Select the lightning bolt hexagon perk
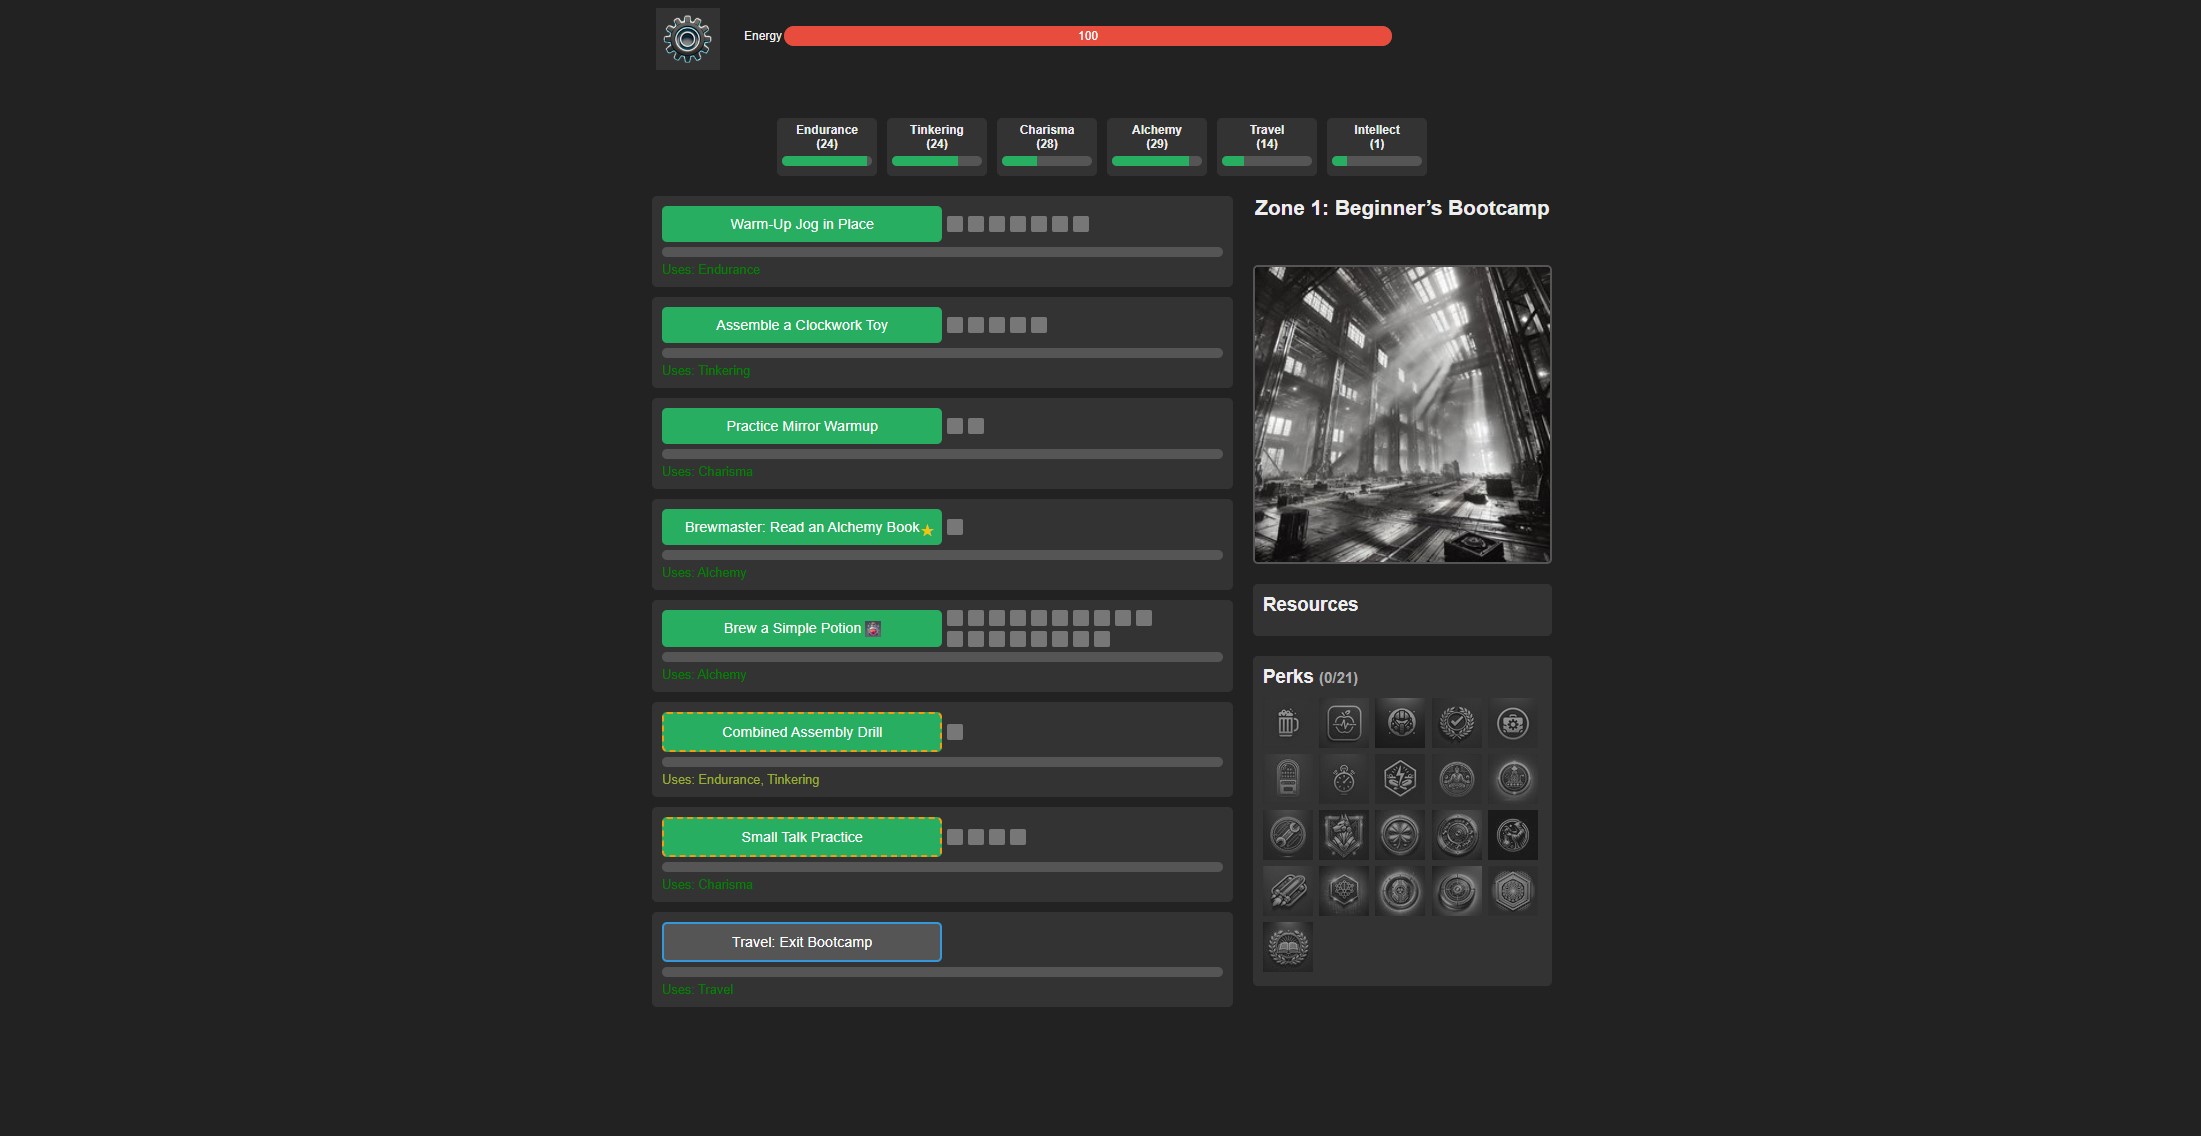 click(x=1400, y=779)
